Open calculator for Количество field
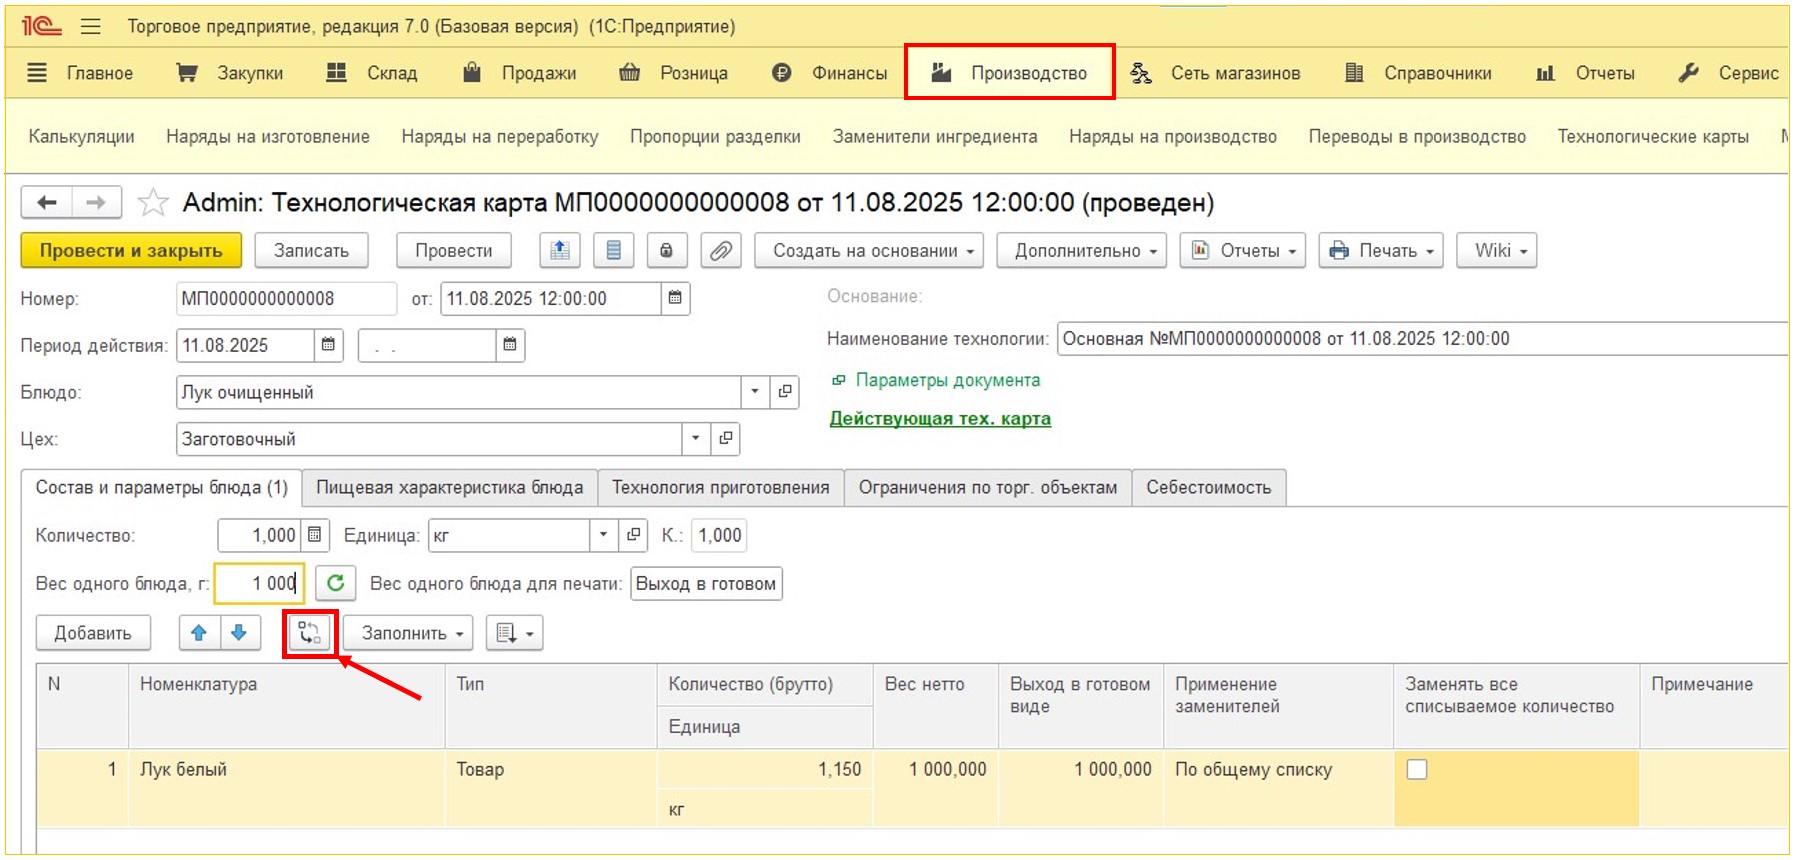 pos(314,535)
